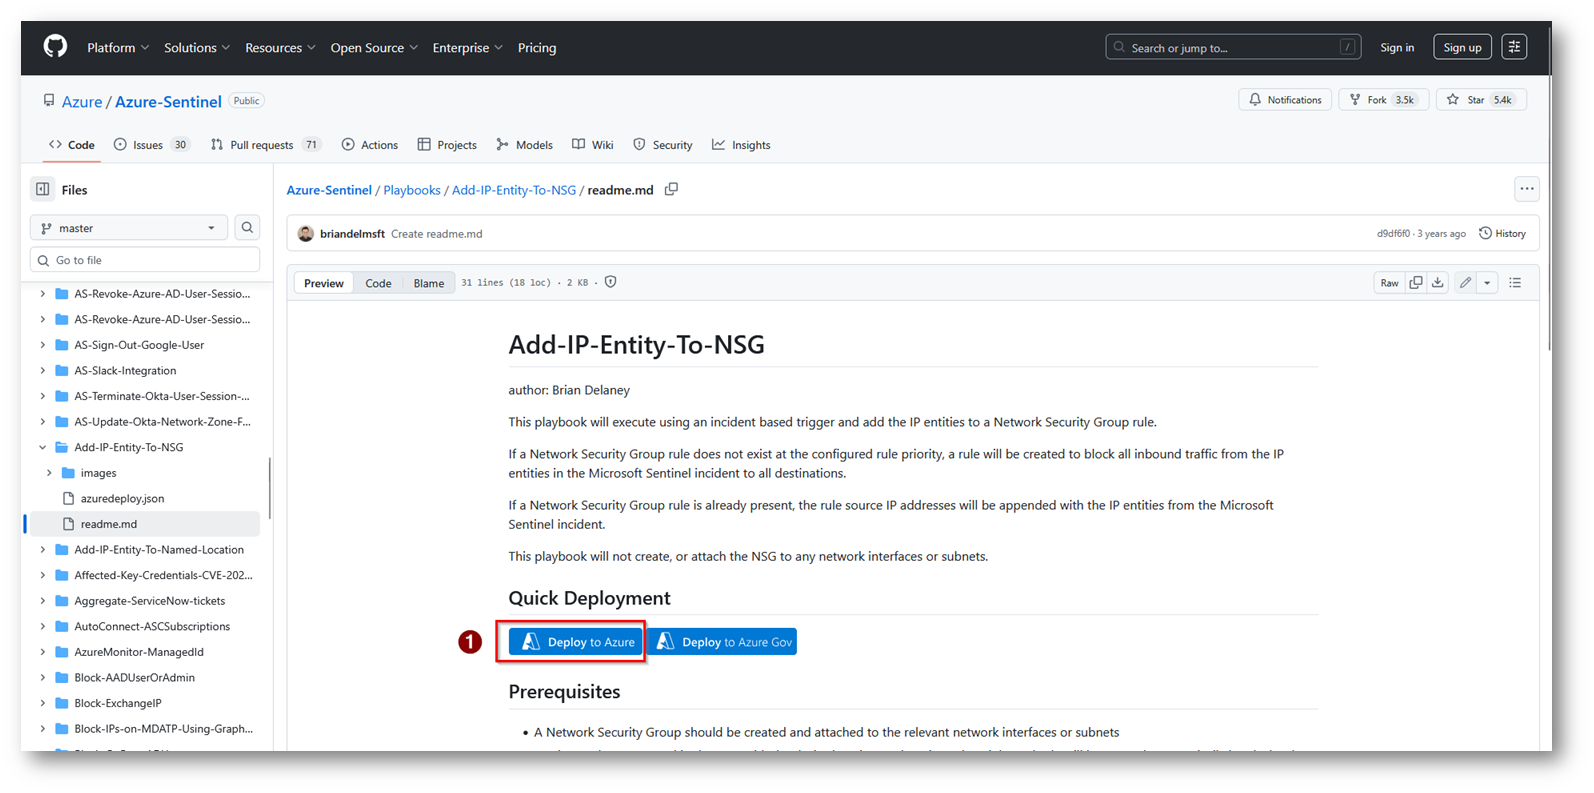This screenshot has width=1594, height=793.
Task: Open the master branch dropdown
Action: [x=129, y=228]
